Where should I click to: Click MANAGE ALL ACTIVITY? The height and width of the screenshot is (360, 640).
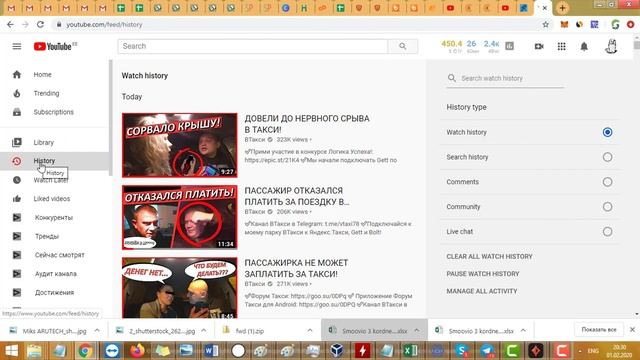[482, 291]
